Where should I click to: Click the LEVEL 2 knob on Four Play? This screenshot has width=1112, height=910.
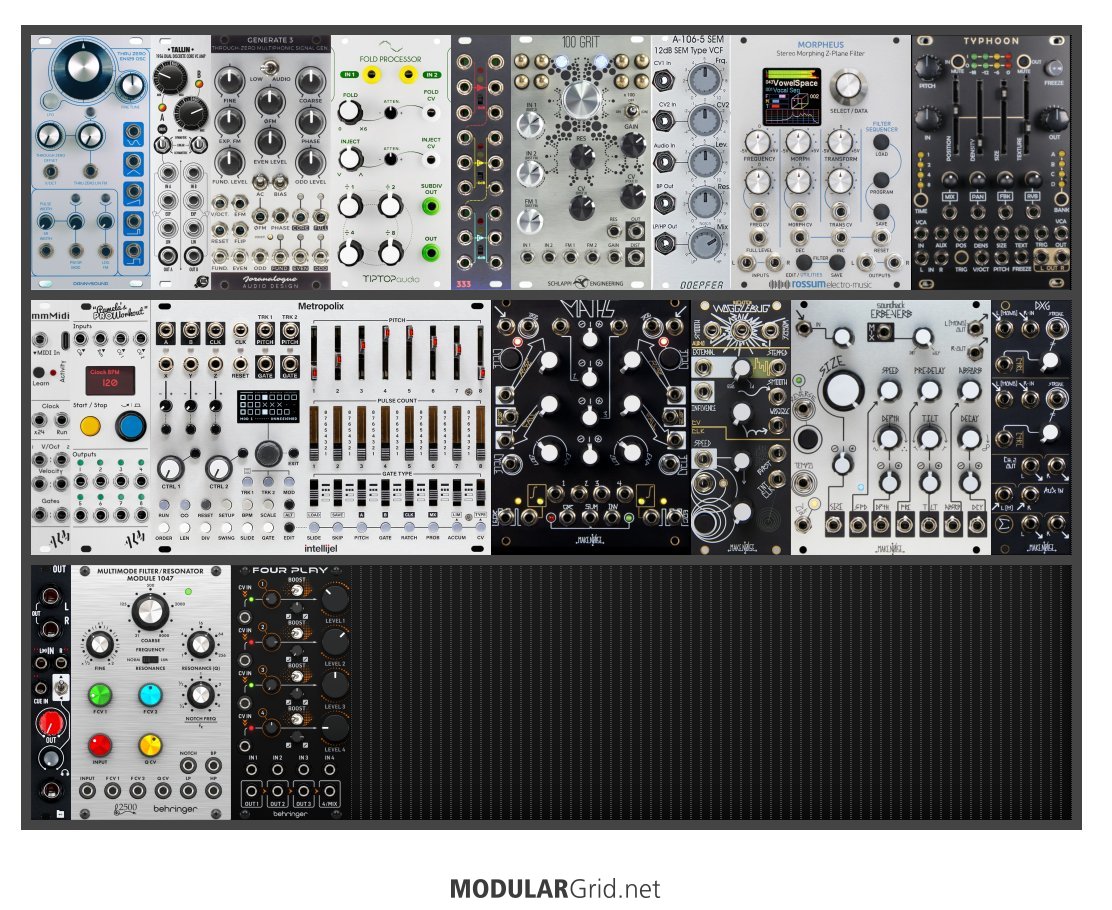tap(335, 642)
